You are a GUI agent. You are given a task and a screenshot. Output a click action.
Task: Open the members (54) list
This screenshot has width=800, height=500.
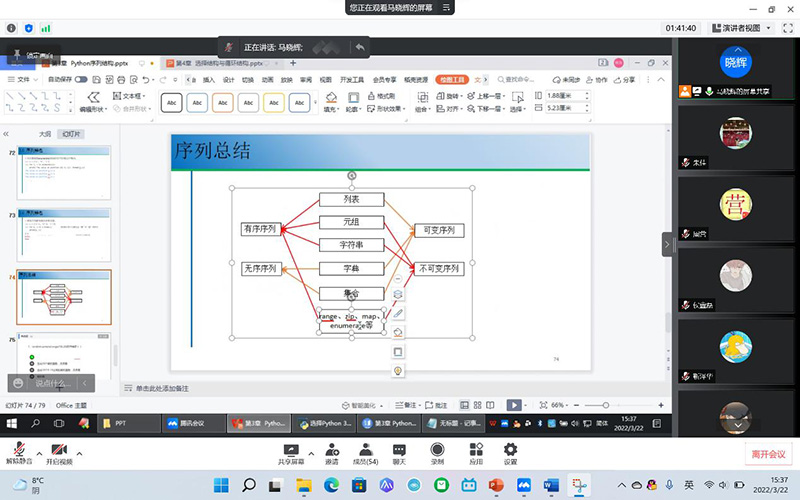pos(365,454)
